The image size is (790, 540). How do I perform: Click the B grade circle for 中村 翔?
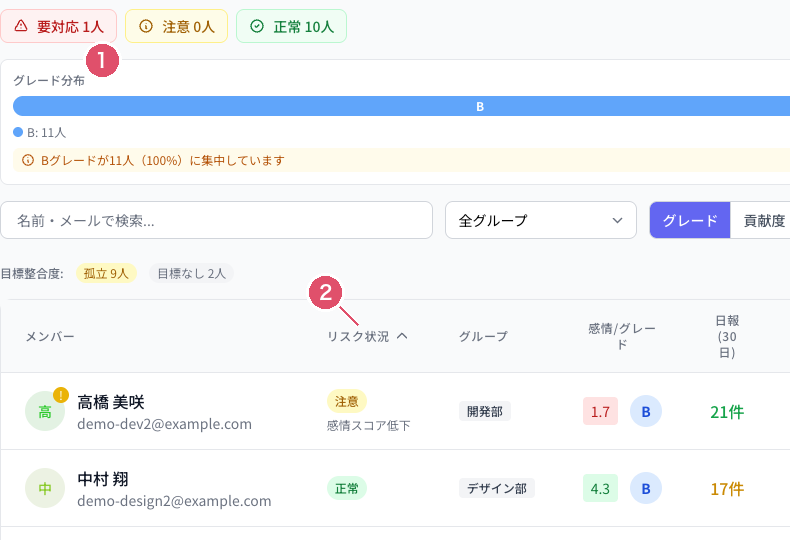click(x=646, y=489)
